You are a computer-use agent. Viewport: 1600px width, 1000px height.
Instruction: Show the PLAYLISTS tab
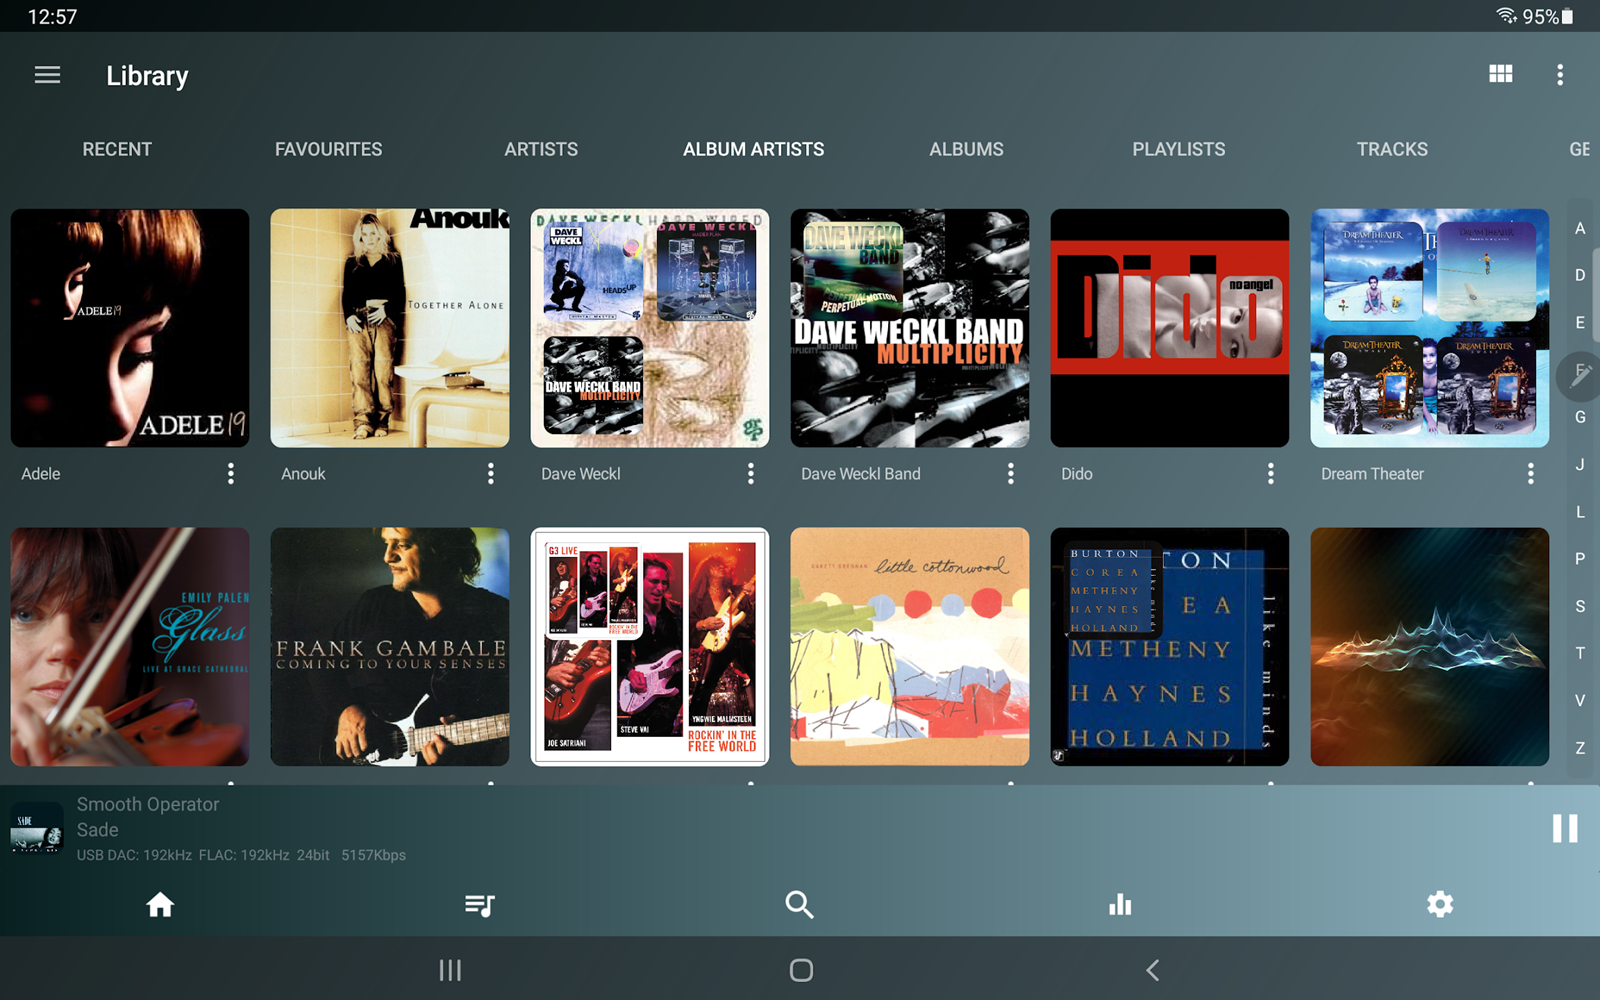pyautogui.click(x=1179, y=149)
